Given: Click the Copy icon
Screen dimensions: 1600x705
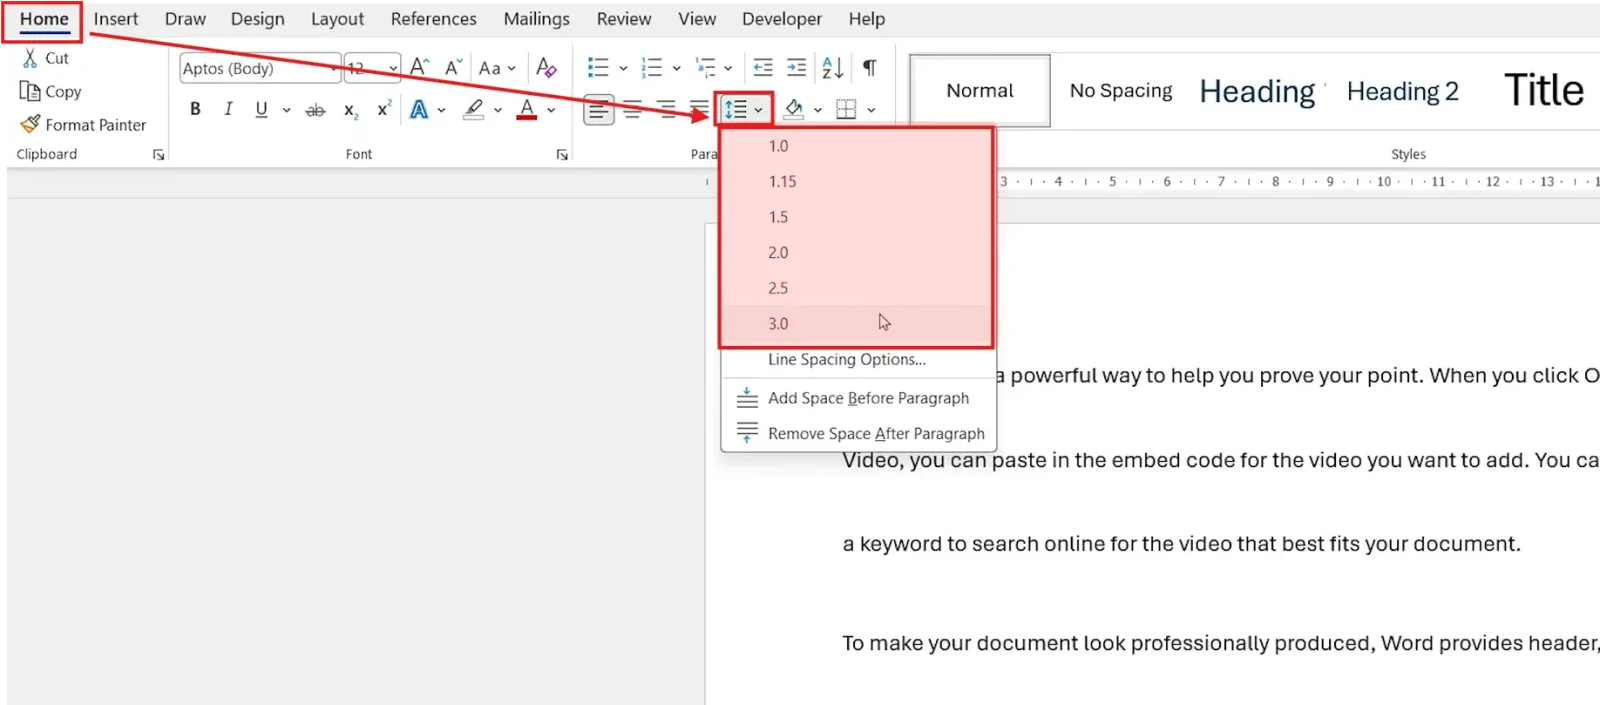Looking at the screenshot, I should 29,91.
